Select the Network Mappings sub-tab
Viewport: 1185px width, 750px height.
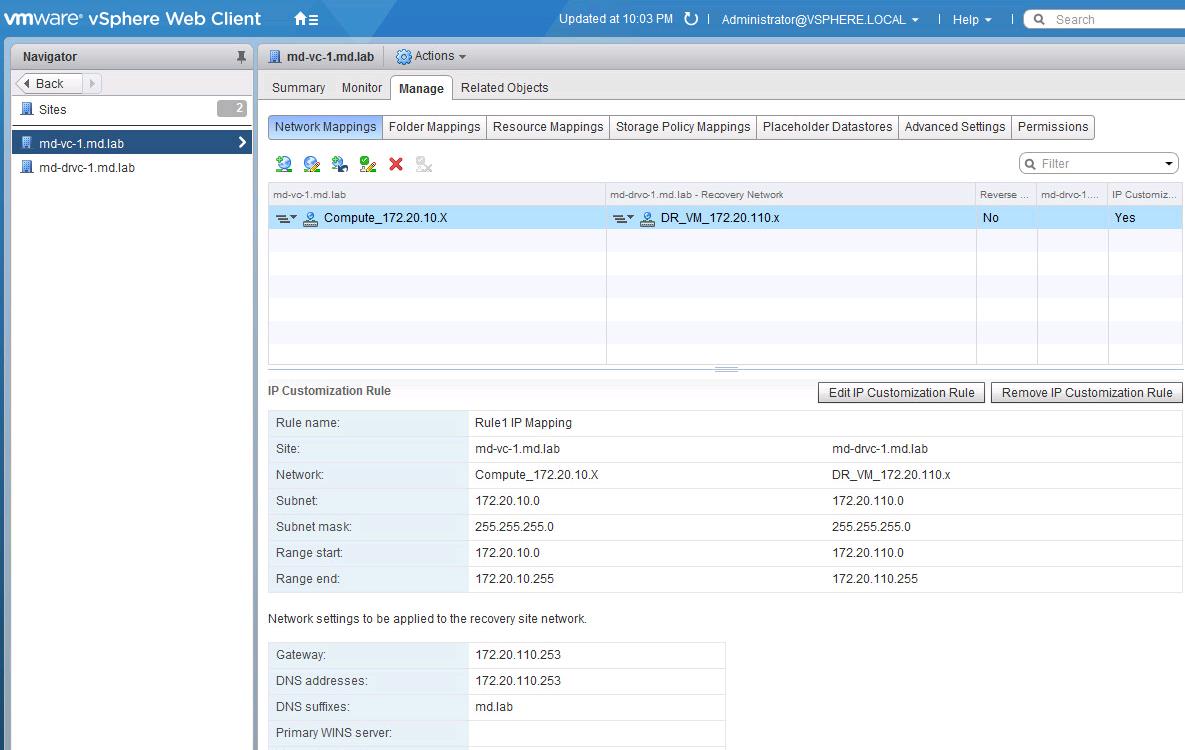326,127
